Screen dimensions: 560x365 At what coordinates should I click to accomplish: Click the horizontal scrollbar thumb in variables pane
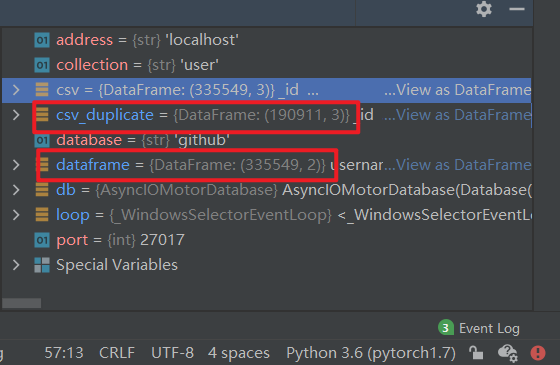pyautogui.click(x=21, y=303)
